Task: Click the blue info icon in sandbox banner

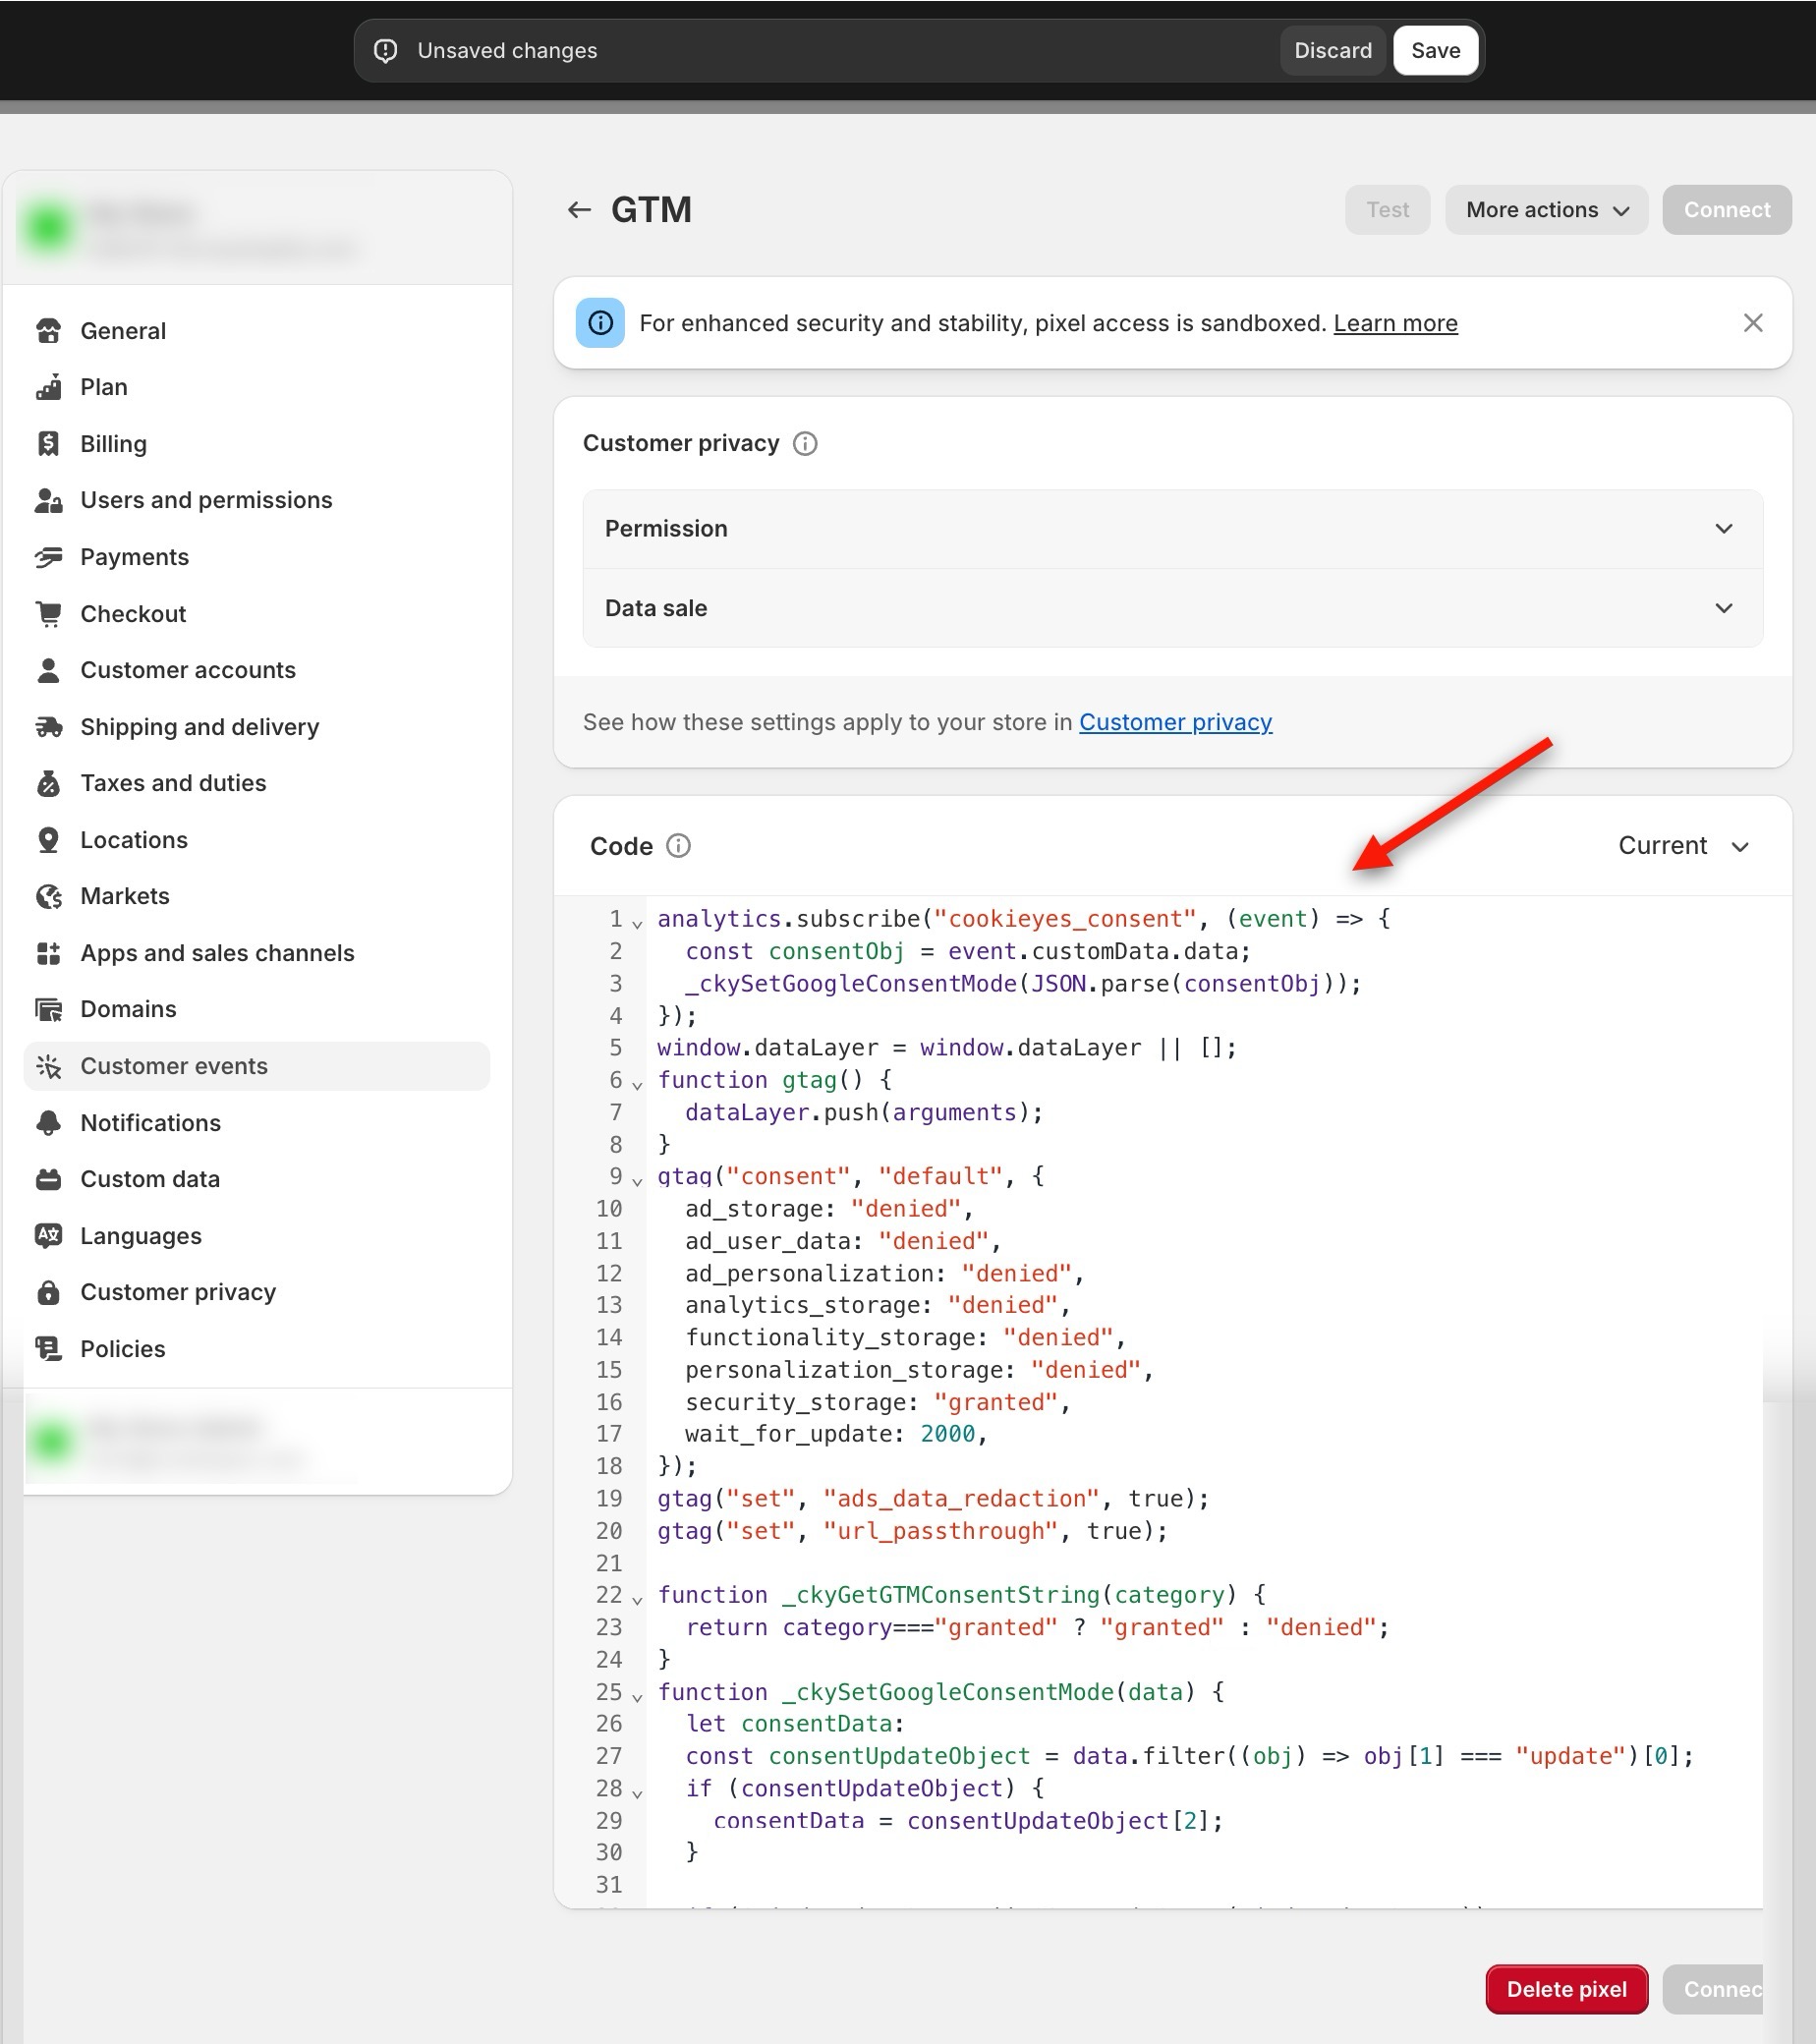Action: [x=600, y=323]
